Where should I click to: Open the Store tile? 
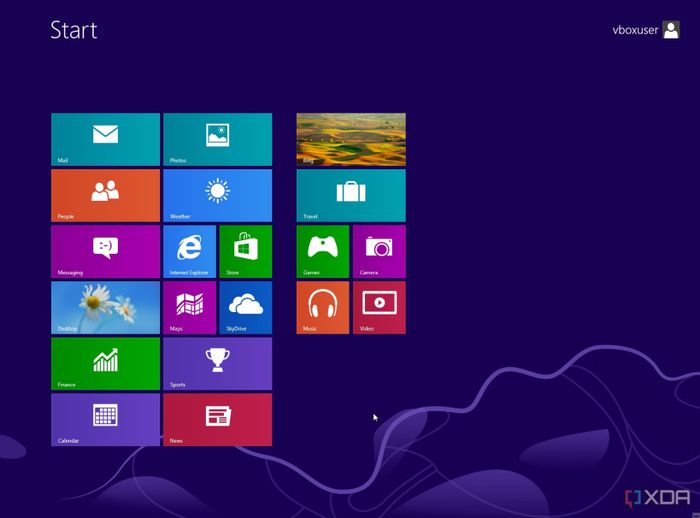[x=246, y=251]
